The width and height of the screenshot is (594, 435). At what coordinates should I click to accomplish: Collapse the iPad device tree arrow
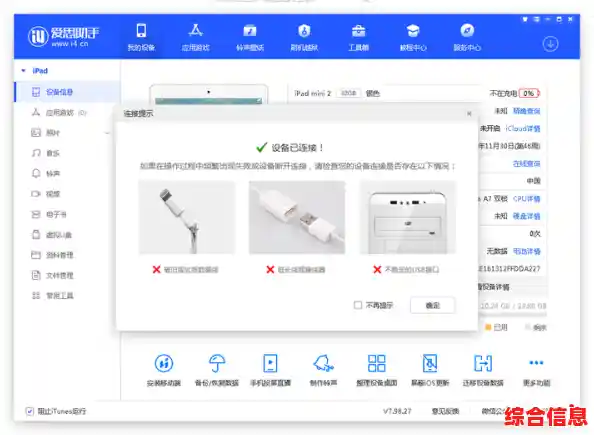point(23,71)
